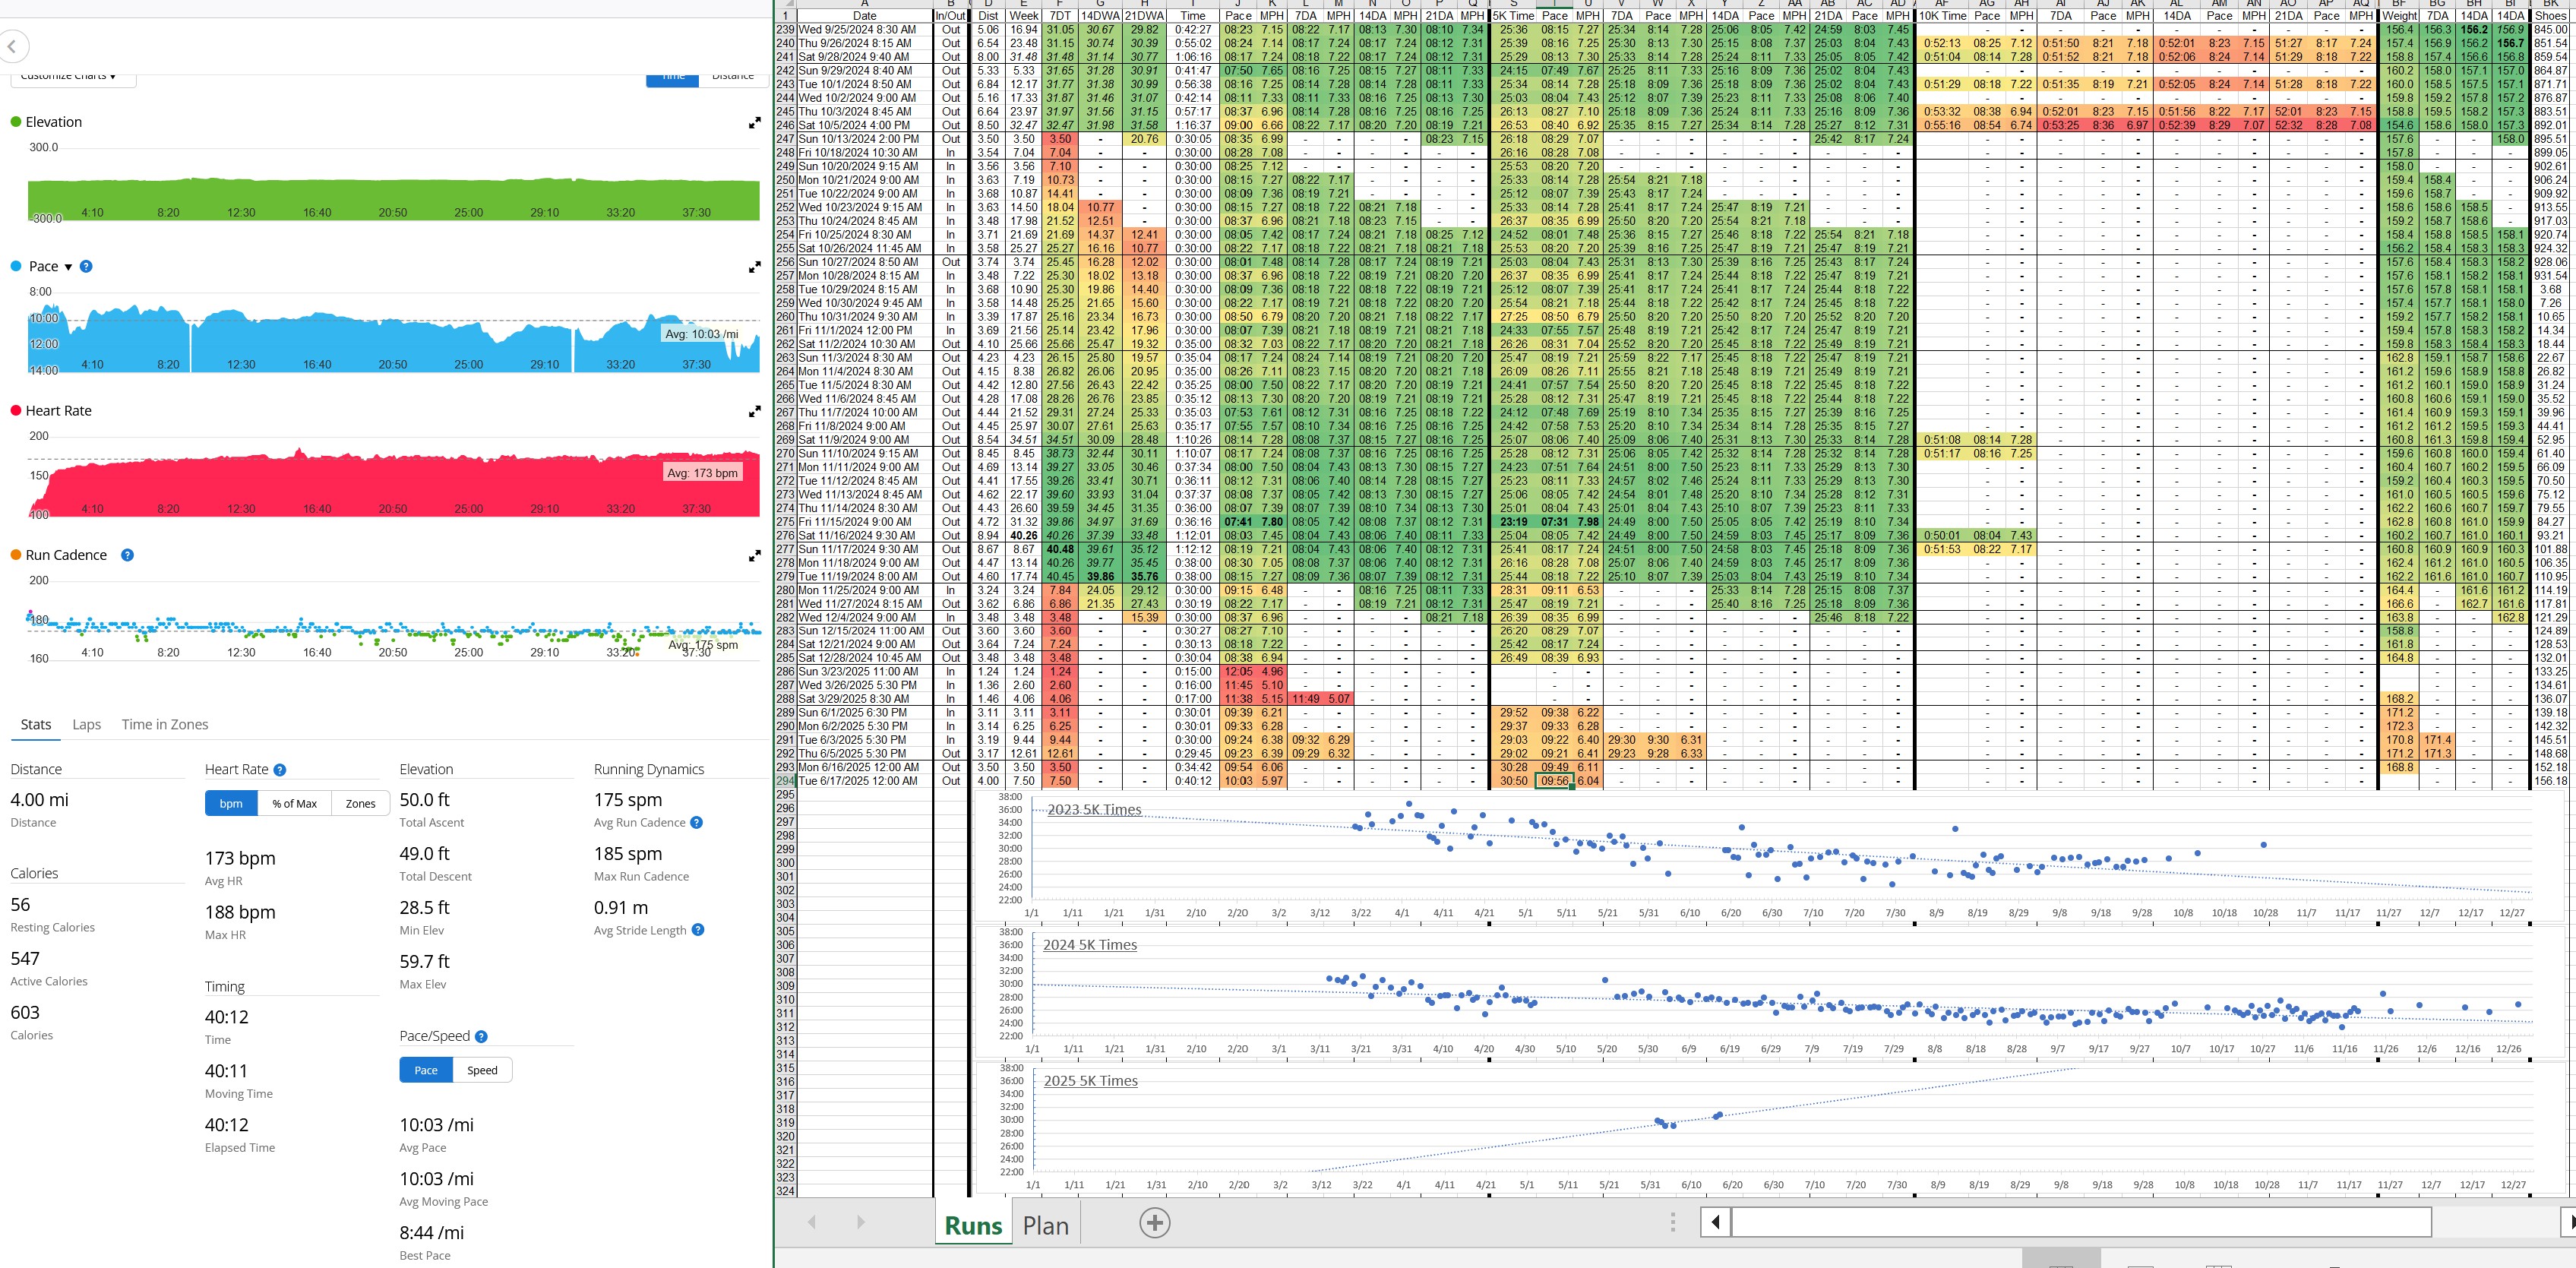Screen dimensions: 2576x1268
Task: Switch heart rate view to % of Max
Action: coord(295,803)
